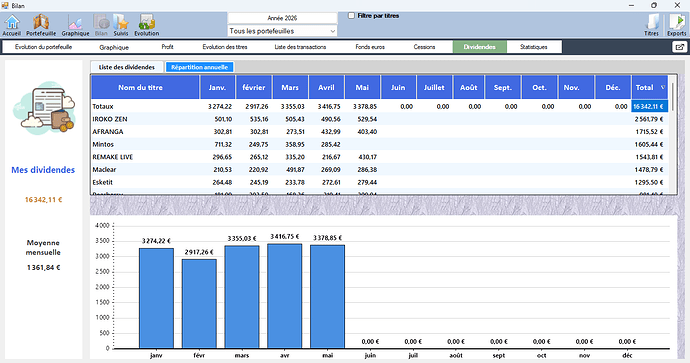Image resolution: width=690 pixels, height=363 pixels.
Task: Click the Janv. column header
Action: tap(217, 87)
